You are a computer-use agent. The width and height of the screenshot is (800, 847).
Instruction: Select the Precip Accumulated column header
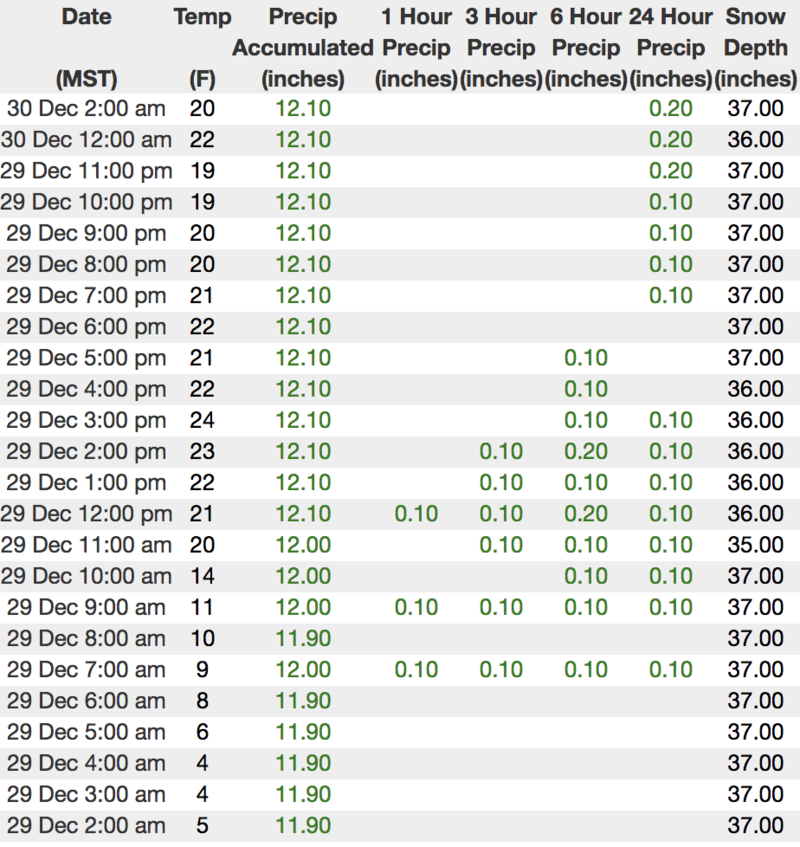(x=302, y=47)
